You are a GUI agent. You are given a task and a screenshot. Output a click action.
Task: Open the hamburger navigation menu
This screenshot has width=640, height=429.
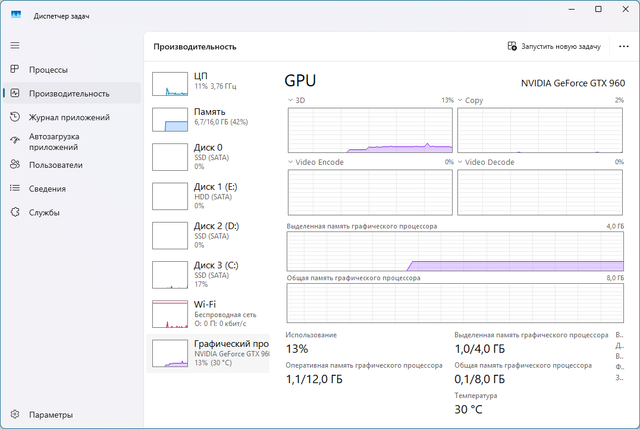click(x=15, y=45)
